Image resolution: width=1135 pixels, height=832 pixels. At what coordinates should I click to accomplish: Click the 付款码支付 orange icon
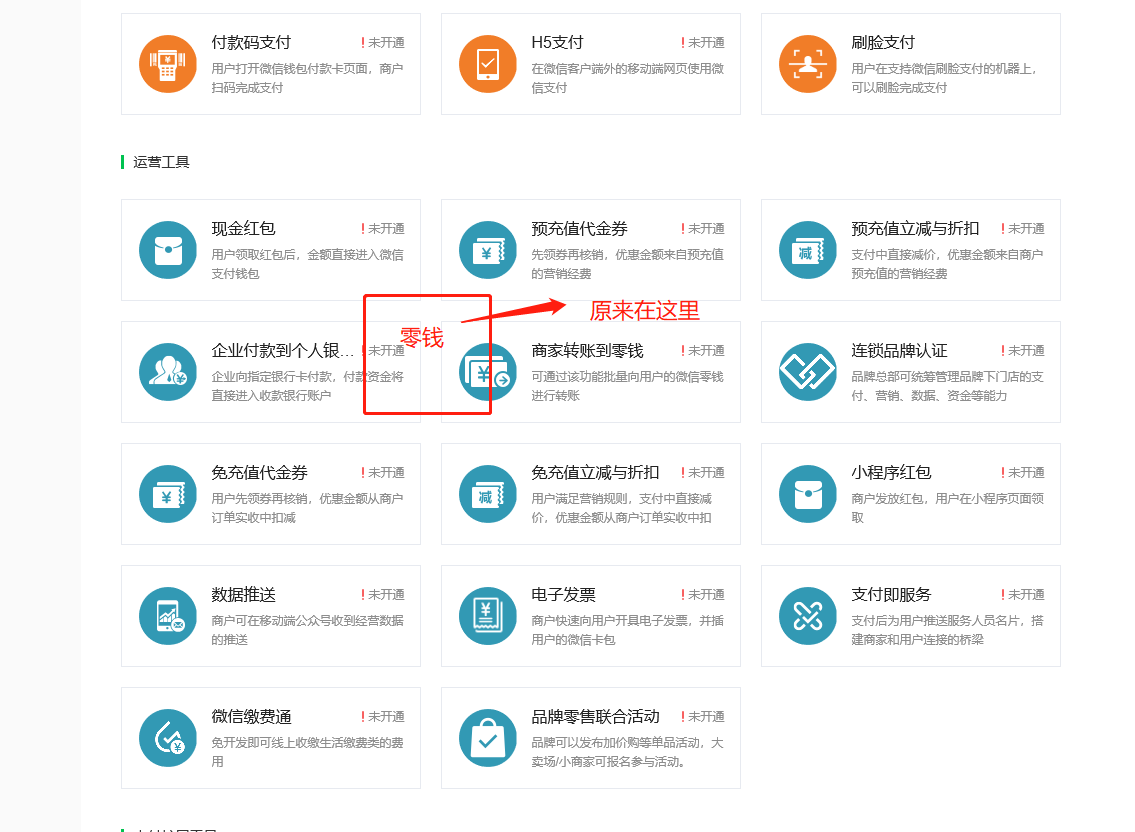pyautogui.click(x=168, y=64)
